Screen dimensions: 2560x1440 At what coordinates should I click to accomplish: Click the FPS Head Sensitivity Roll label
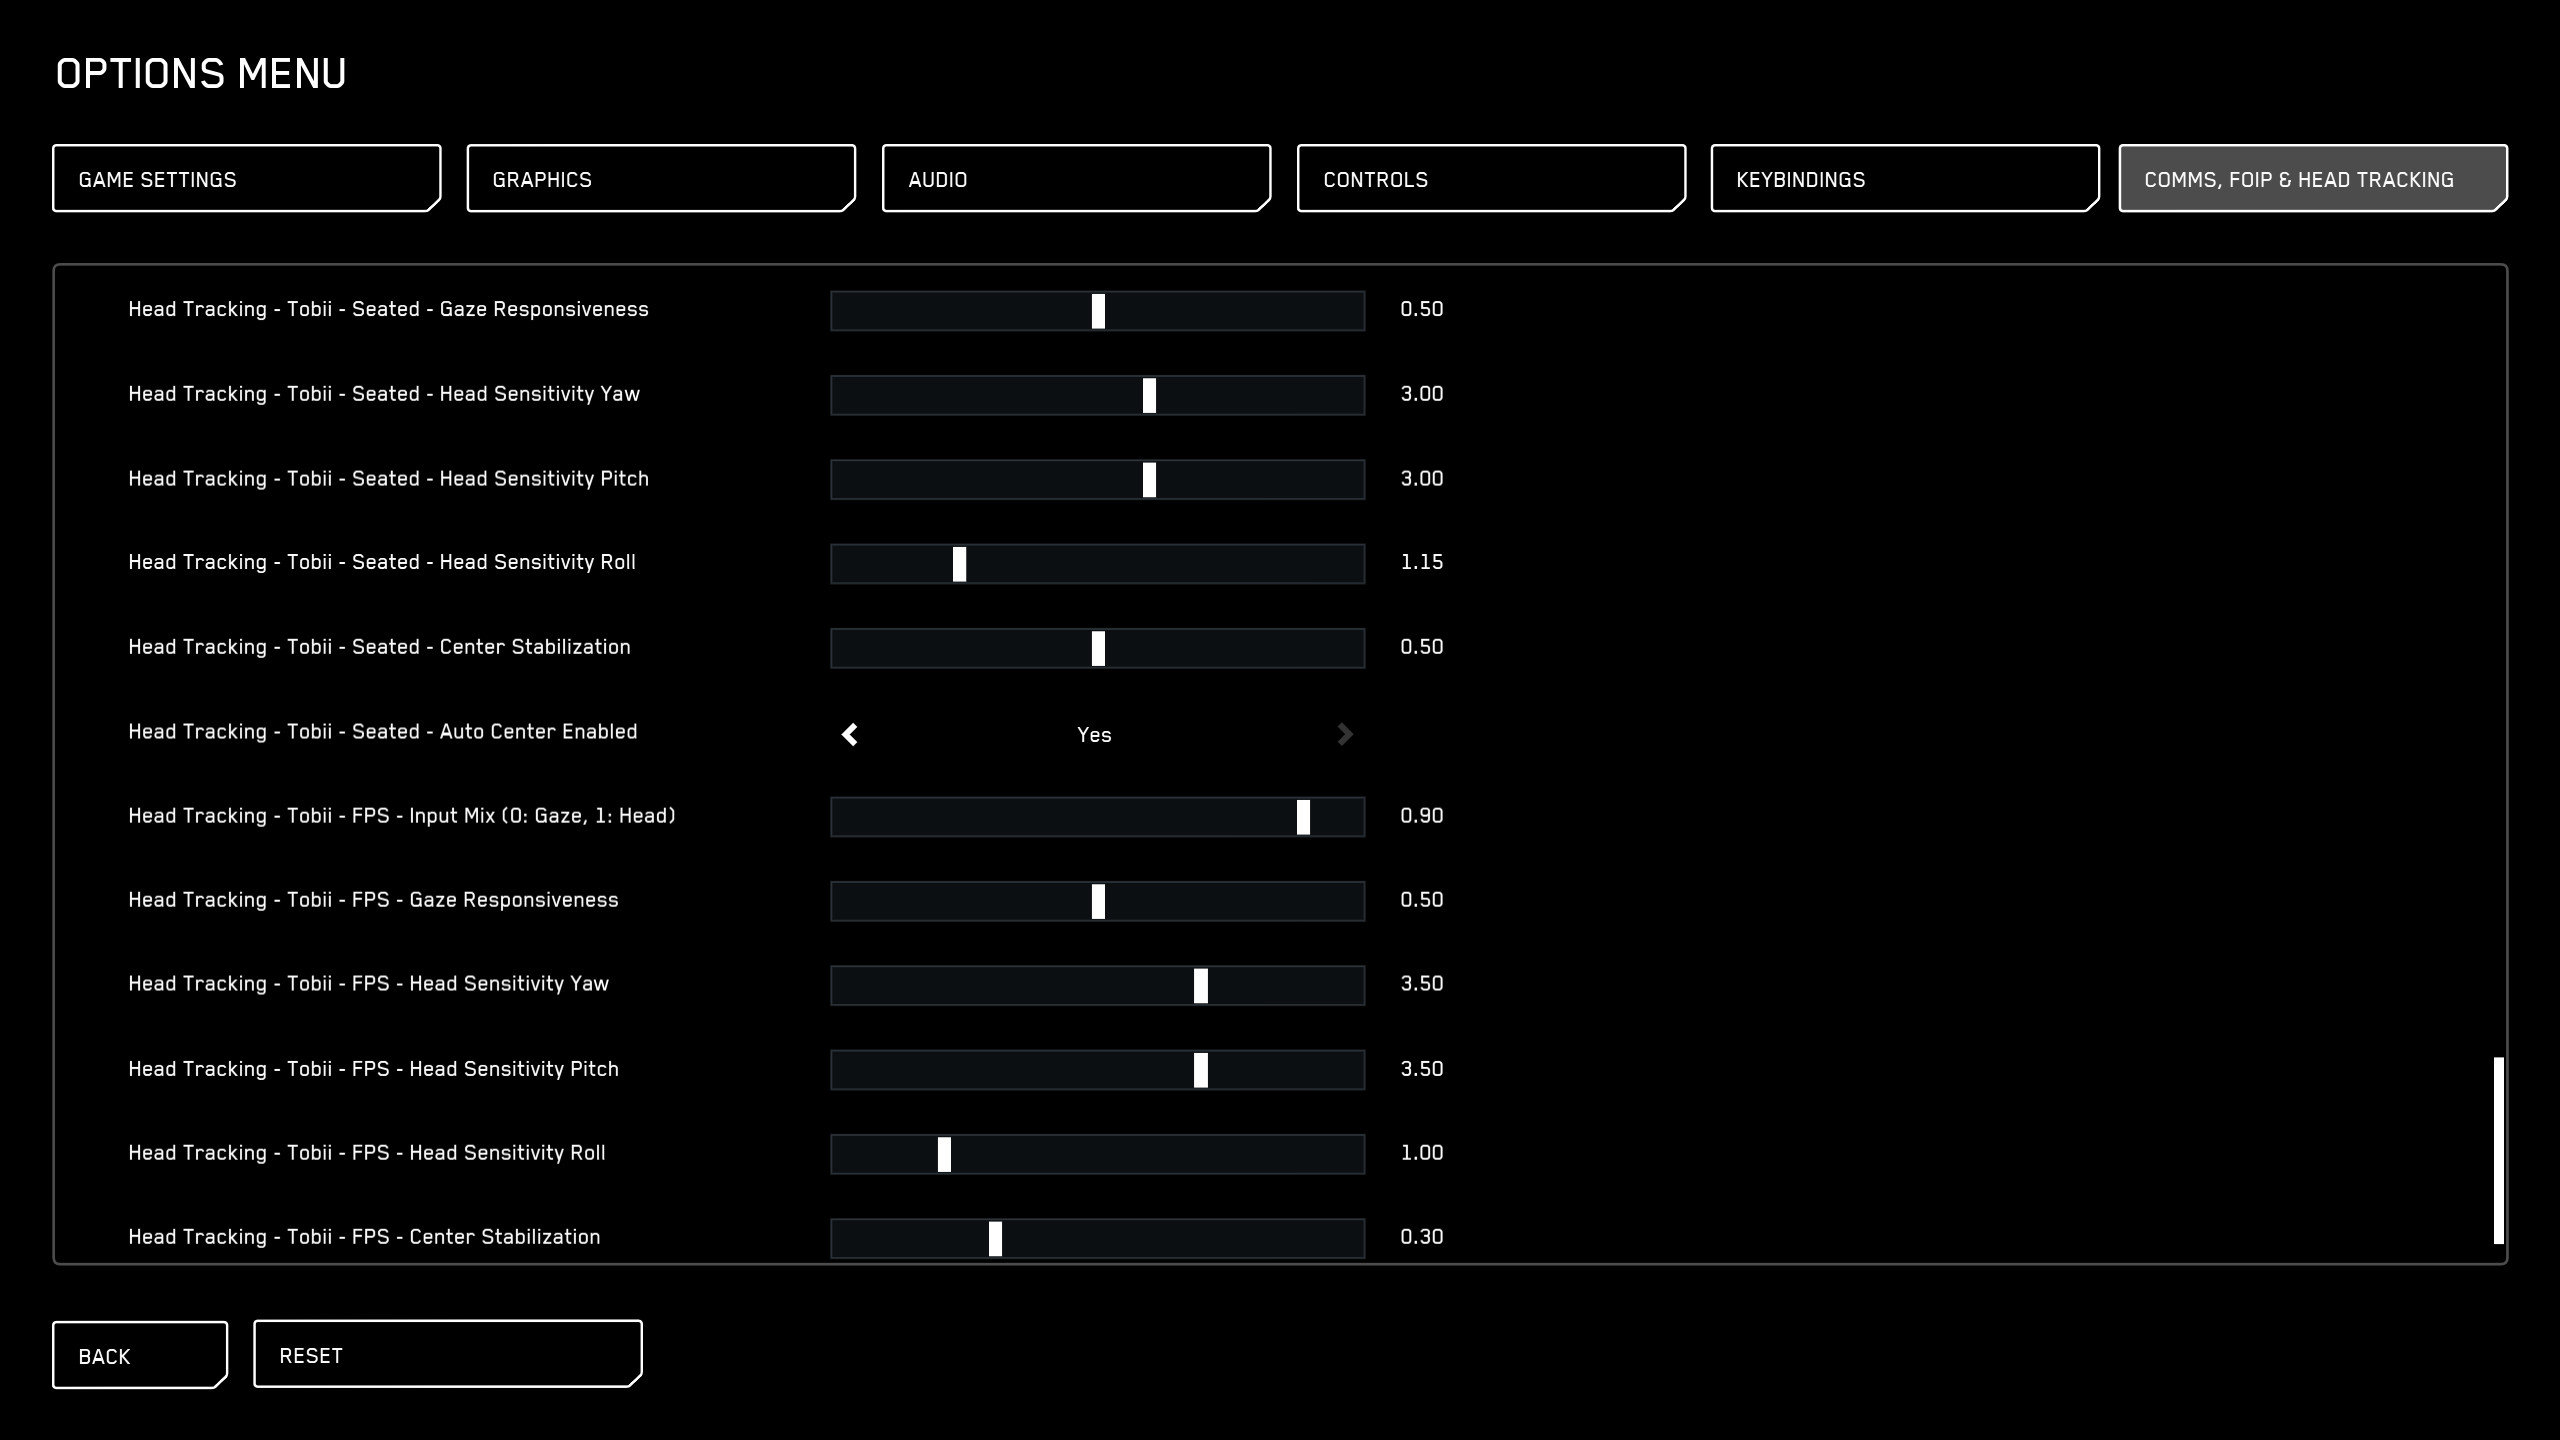pos(367,1153)
